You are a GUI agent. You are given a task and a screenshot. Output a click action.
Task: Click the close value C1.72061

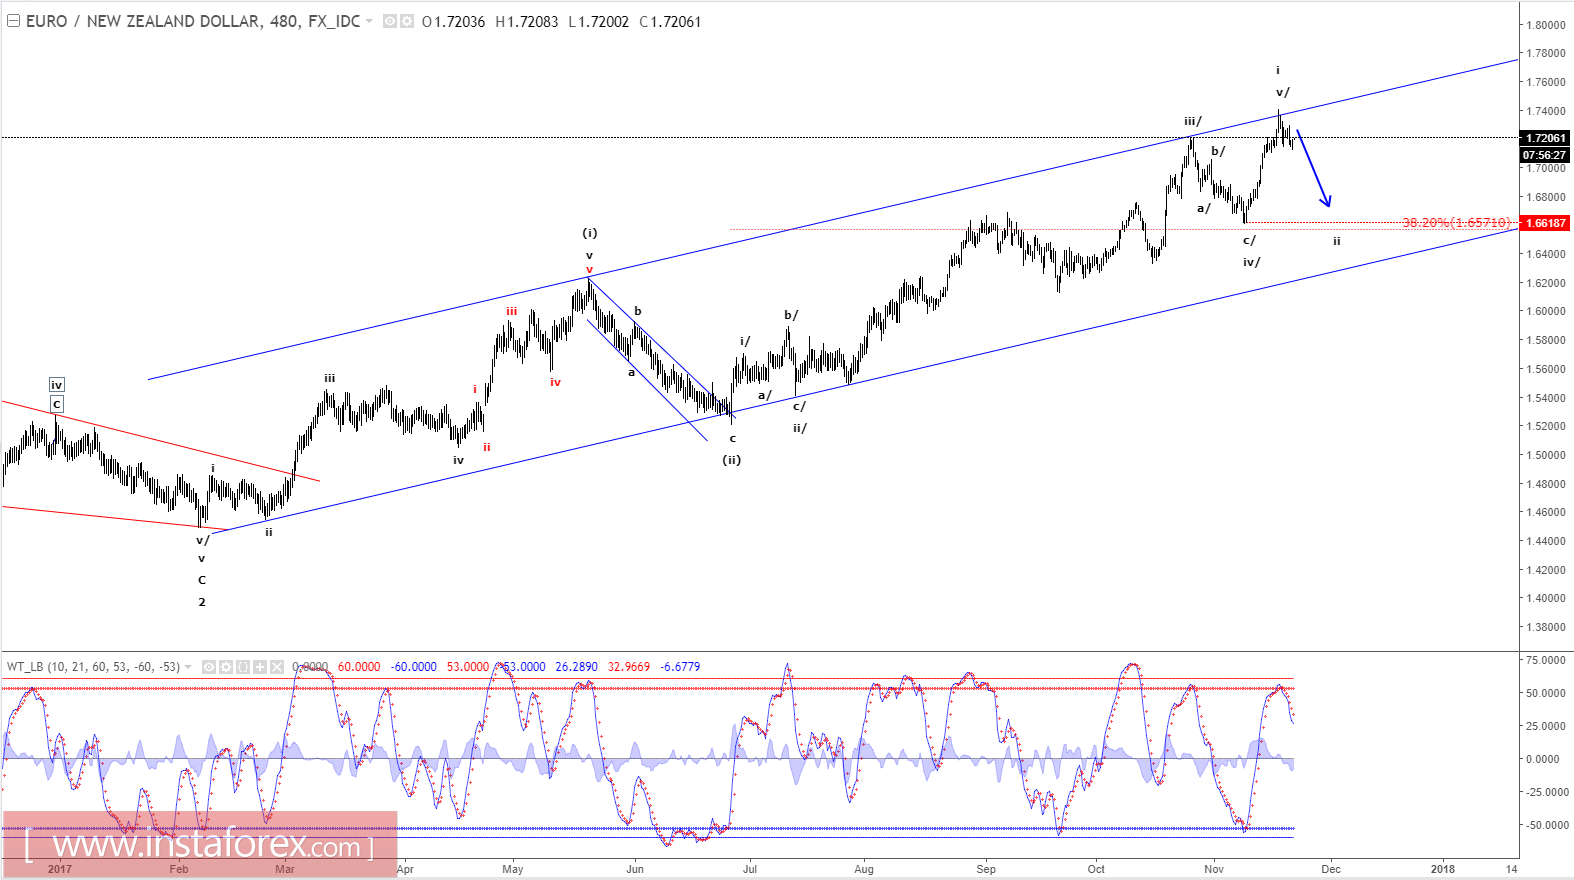[x=670, y=21]
